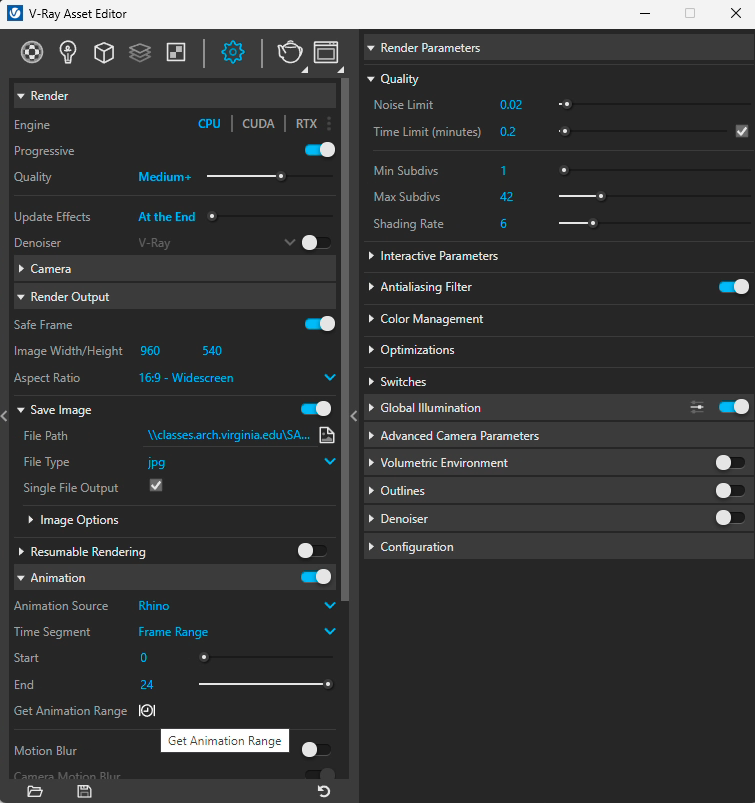The width and height of the screenshot is (755, 803).
Task: Click the Get Animation Range icon
Action: click(147, 711)
